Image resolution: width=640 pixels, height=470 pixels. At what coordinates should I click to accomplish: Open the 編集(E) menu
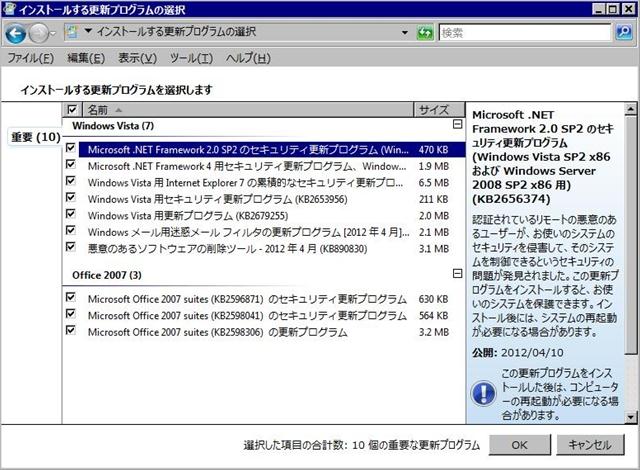click(x=86, y=58)
